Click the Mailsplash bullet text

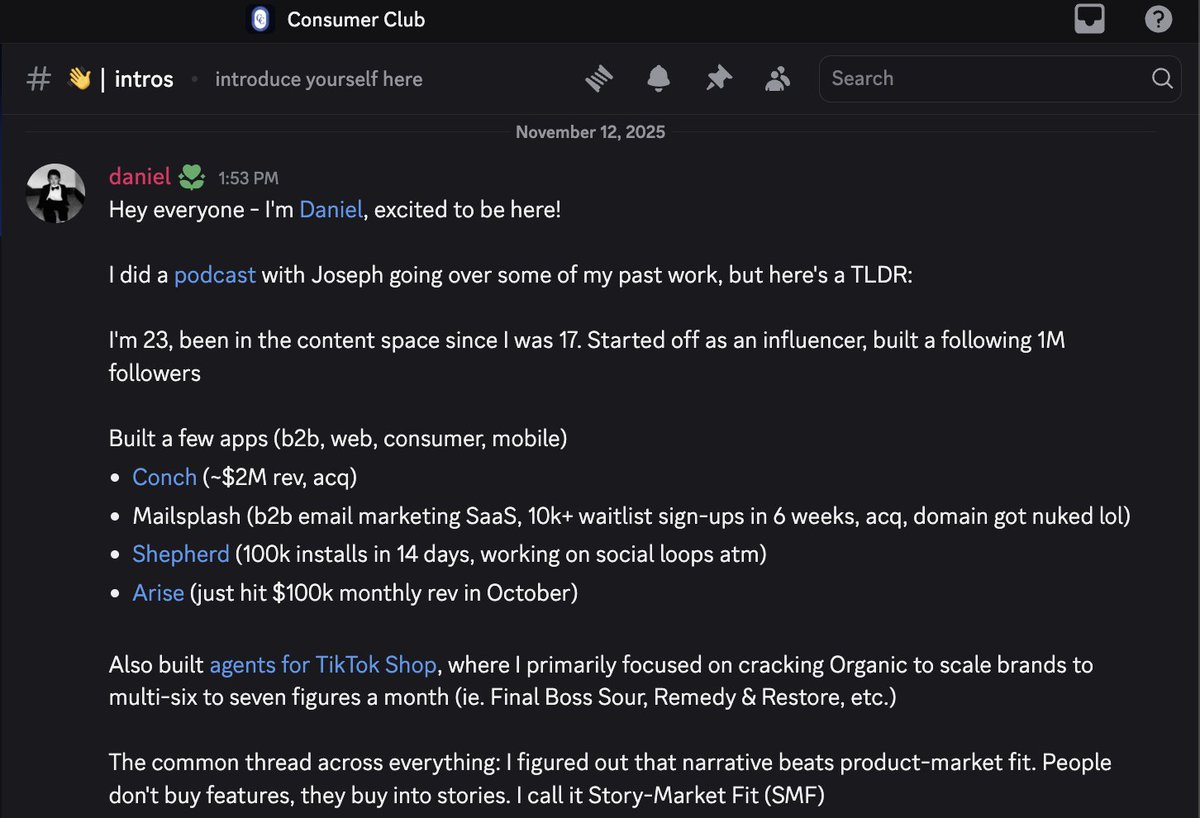coord(632,516)
